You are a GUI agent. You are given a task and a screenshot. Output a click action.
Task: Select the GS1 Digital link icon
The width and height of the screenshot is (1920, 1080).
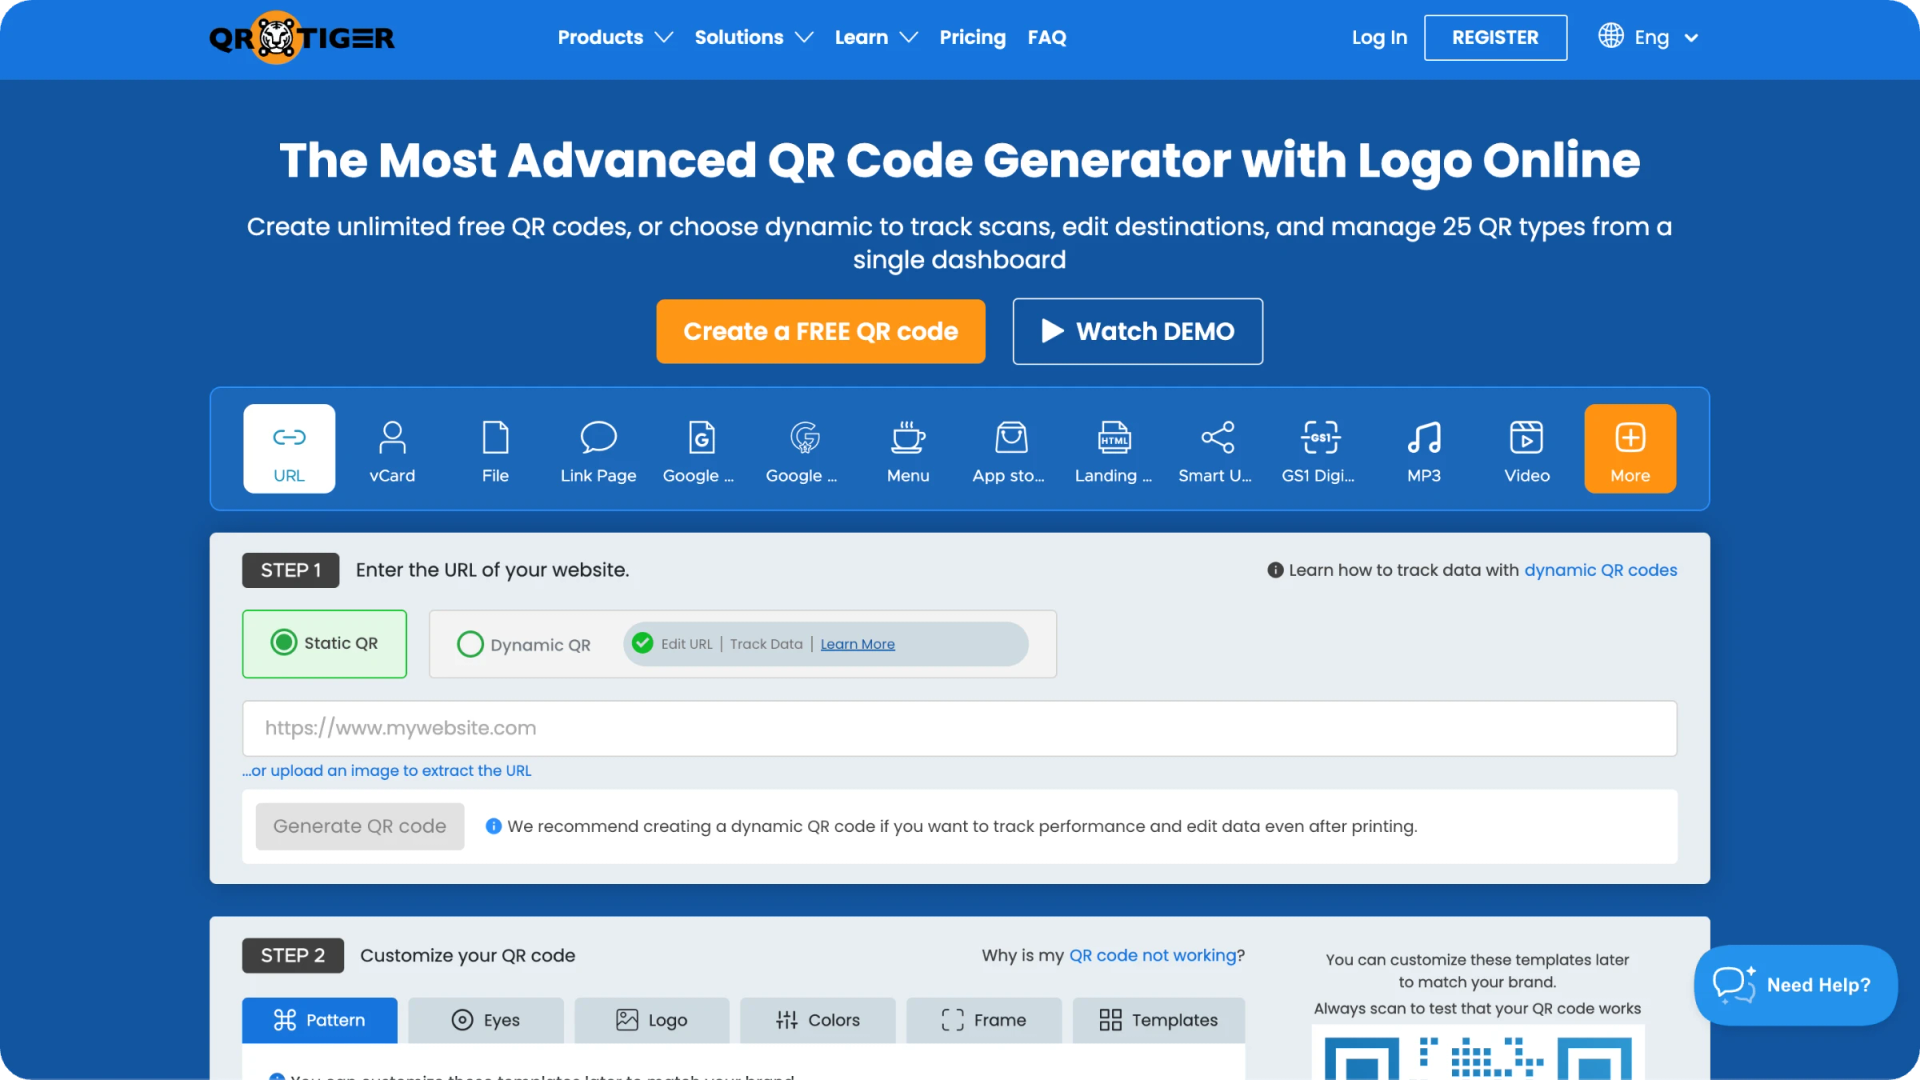tap(1320, 438)
